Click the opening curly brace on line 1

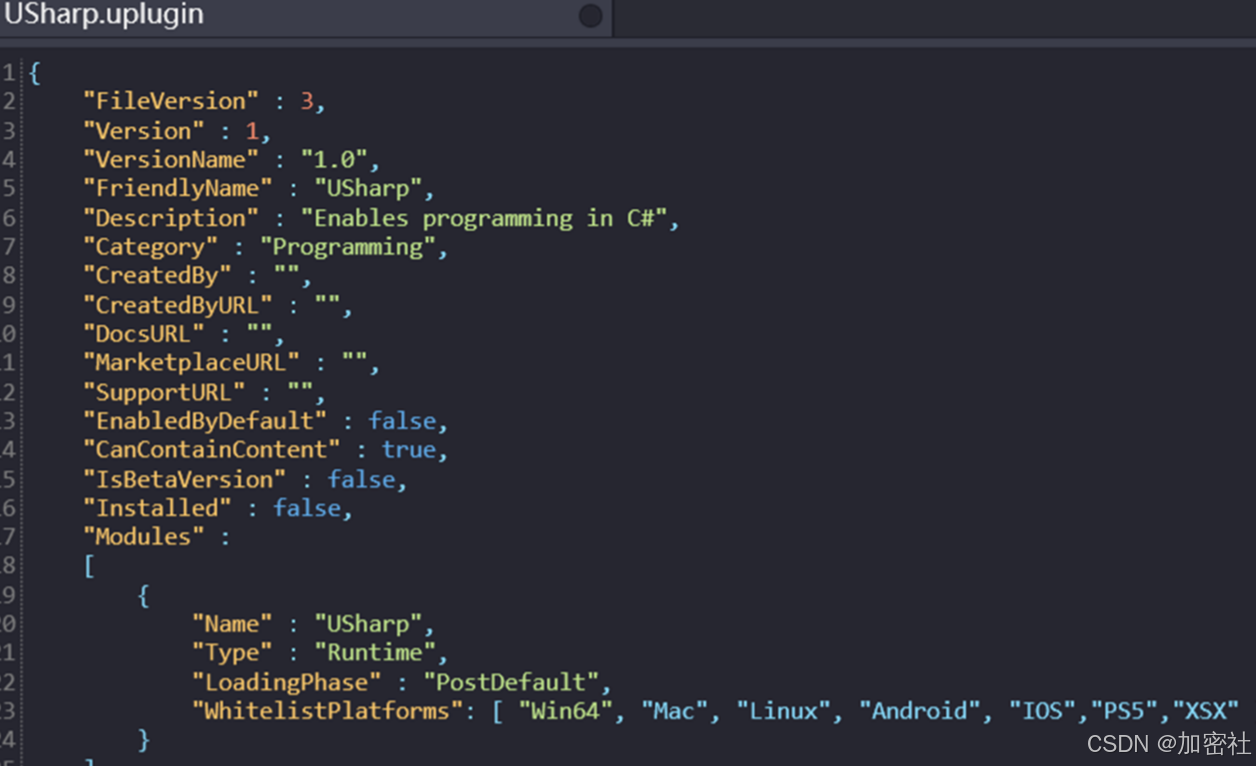(35, 73)
